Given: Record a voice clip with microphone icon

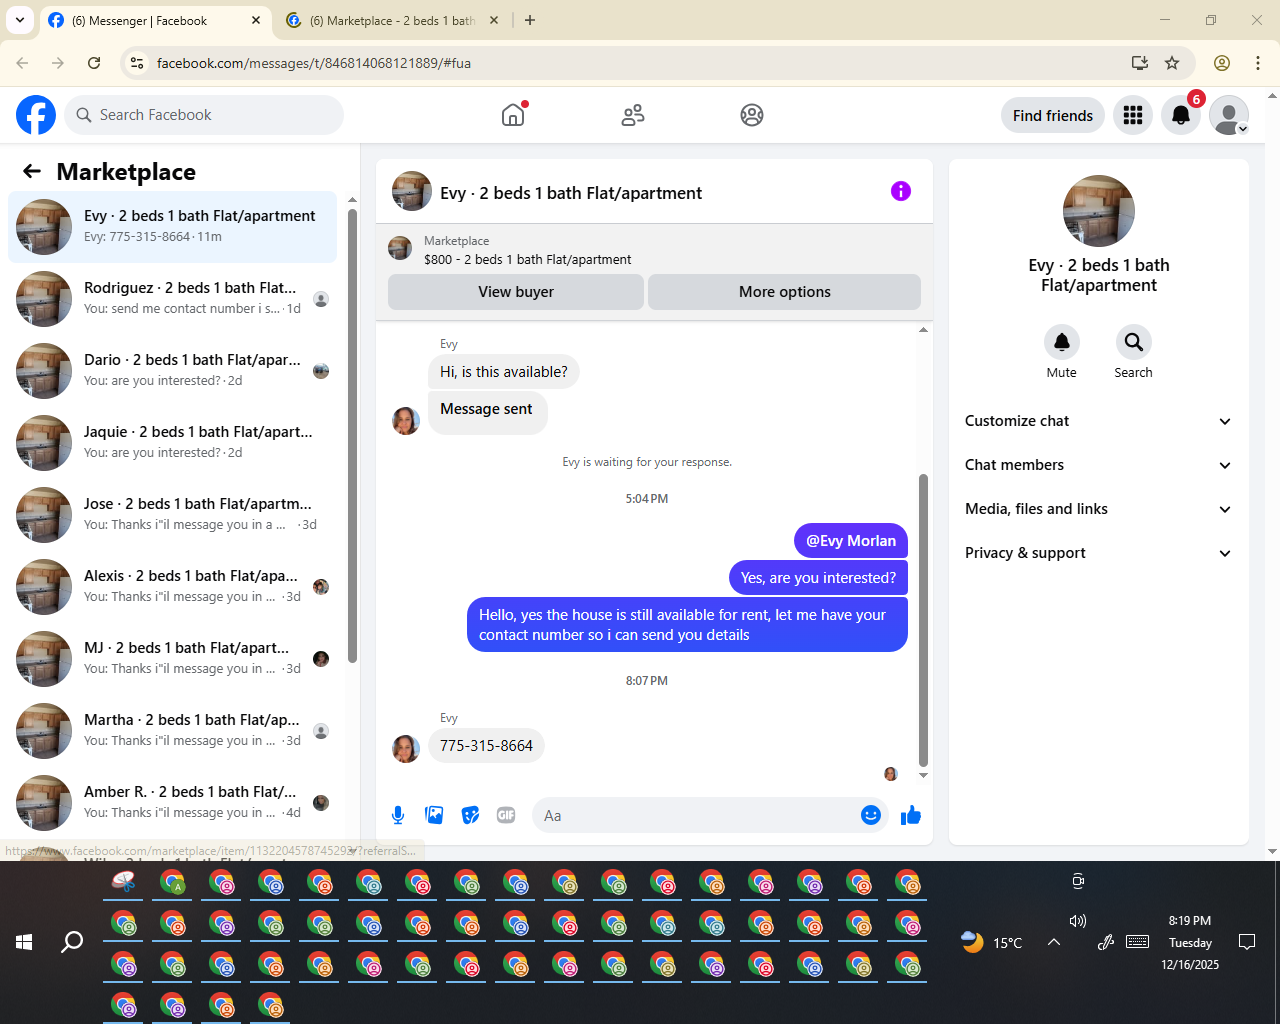Looking at the screenshot, I should (x=398, y=815).
